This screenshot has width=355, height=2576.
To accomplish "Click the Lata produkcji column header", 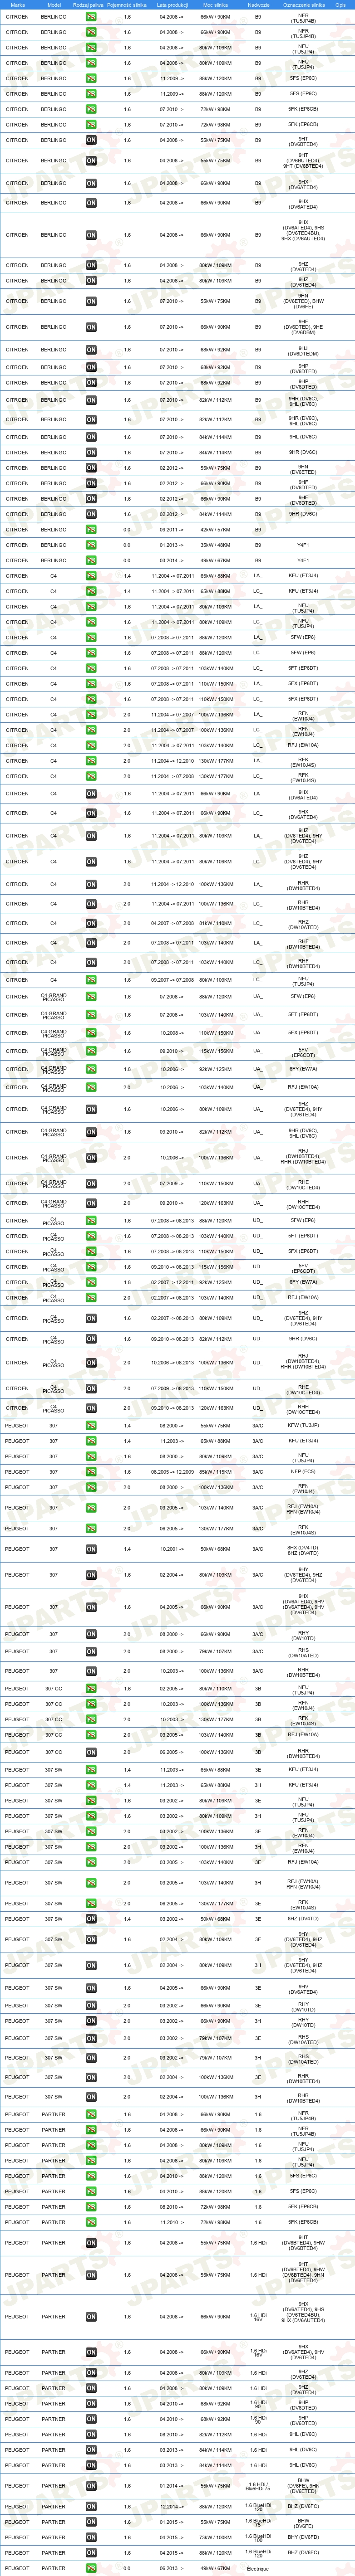I will 171,5.
